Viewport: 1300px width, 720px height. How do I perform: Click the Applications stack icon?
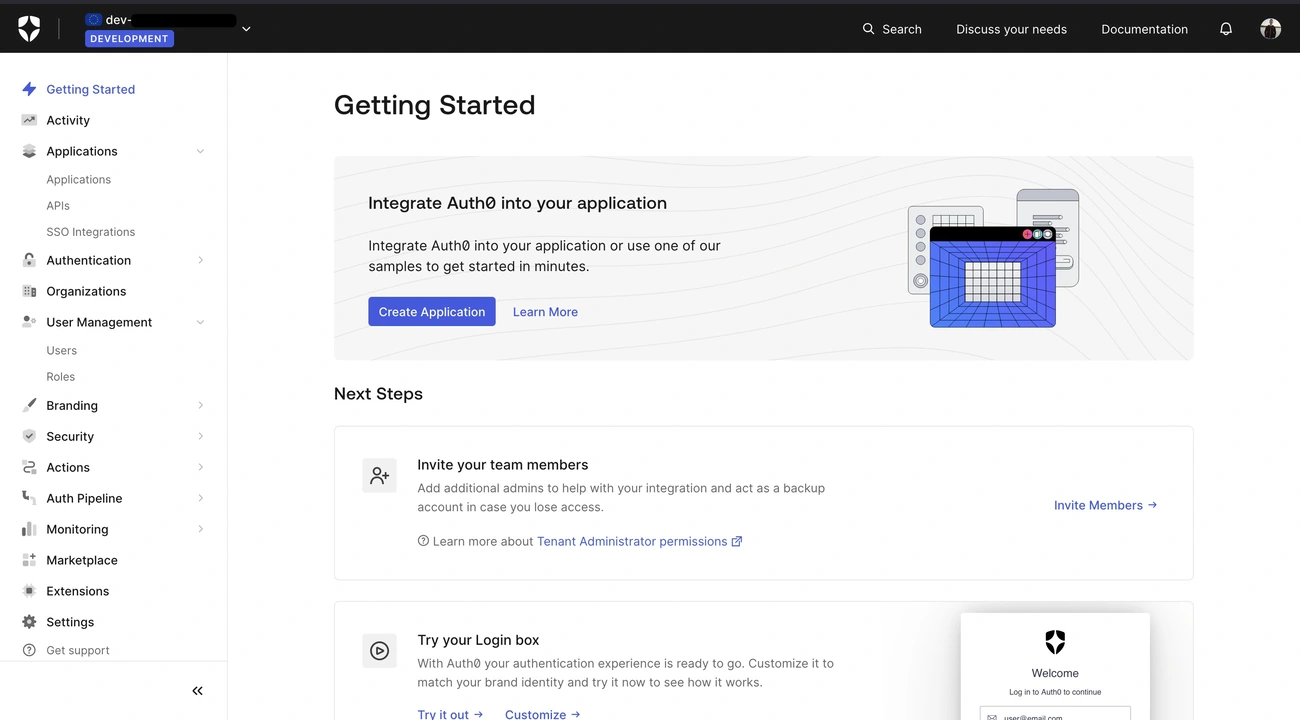click(x=29, y=151)
